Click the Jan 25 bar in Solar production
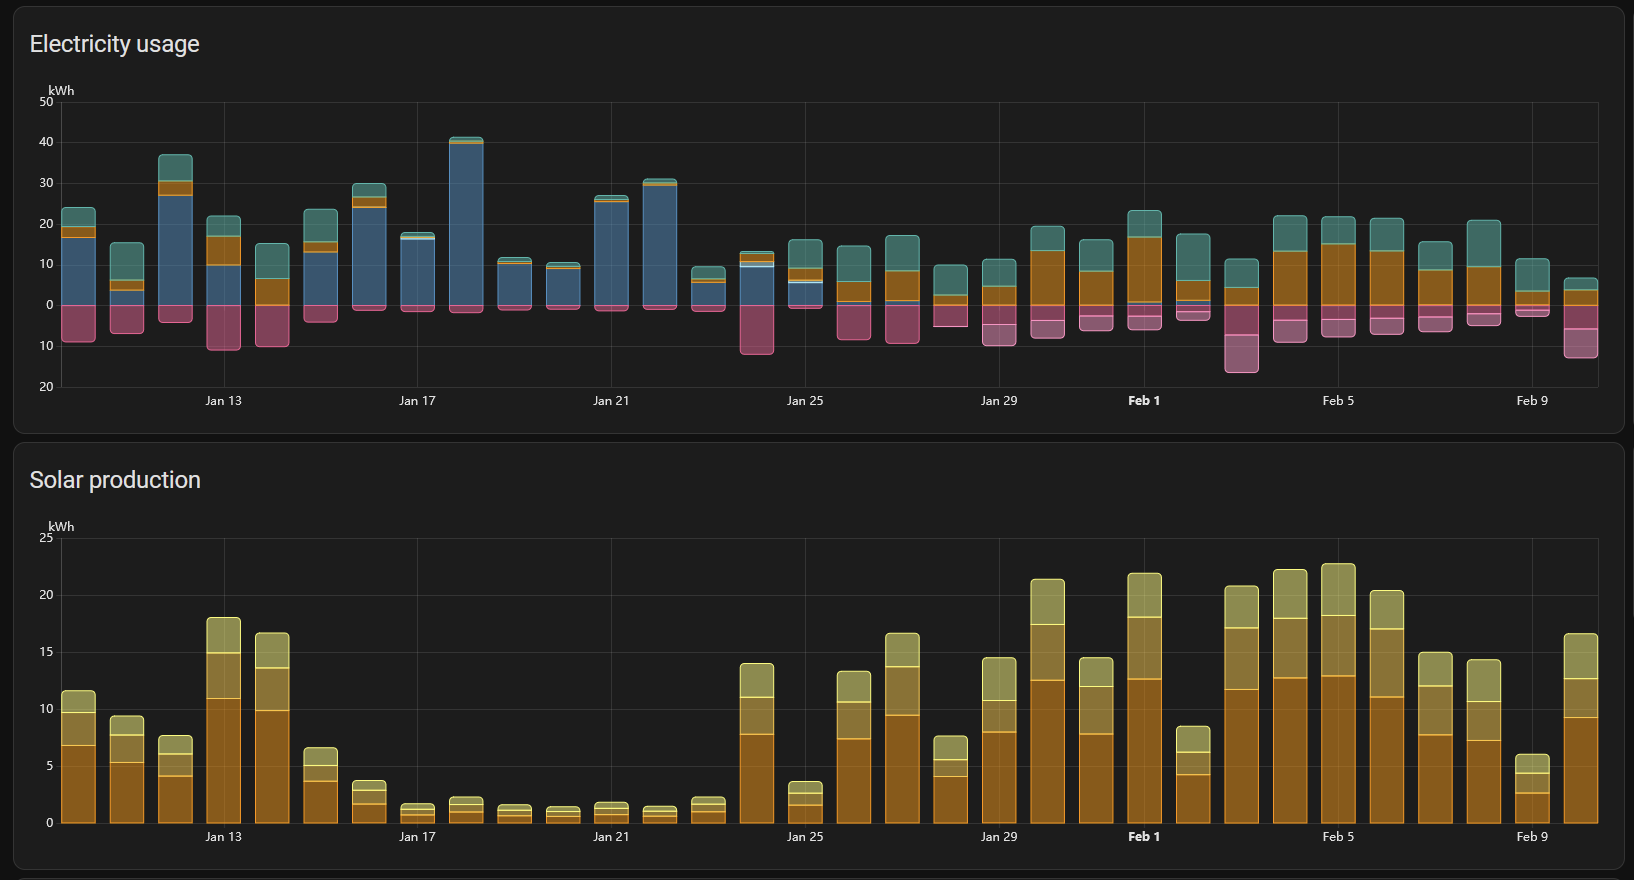 (x=805, y=805)
